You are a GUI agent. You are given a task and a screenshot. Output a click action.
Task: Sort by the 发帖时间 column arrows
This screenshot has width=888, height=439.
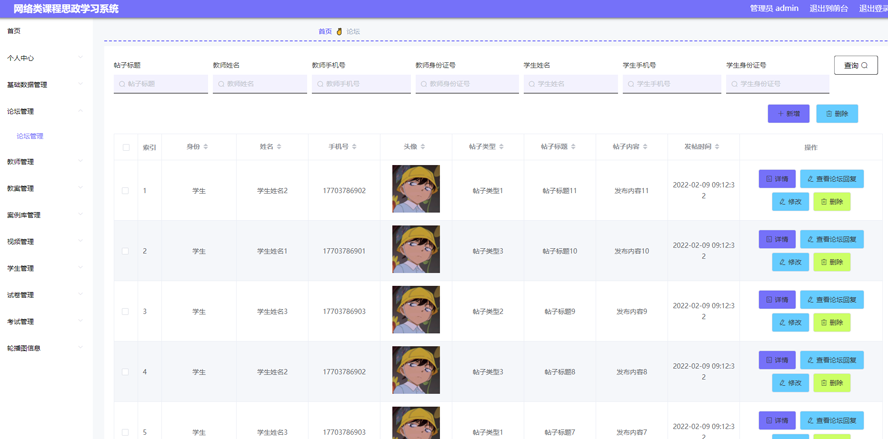pyautogui.click(x=717, y=147)
